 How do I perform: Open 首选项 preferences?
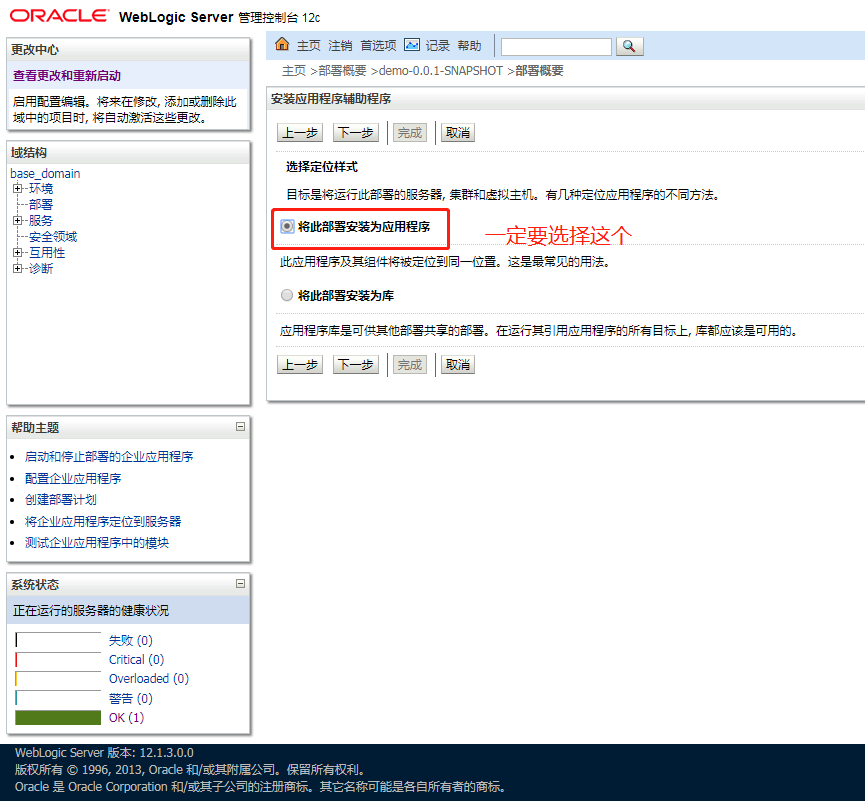(x=378, y=46)
